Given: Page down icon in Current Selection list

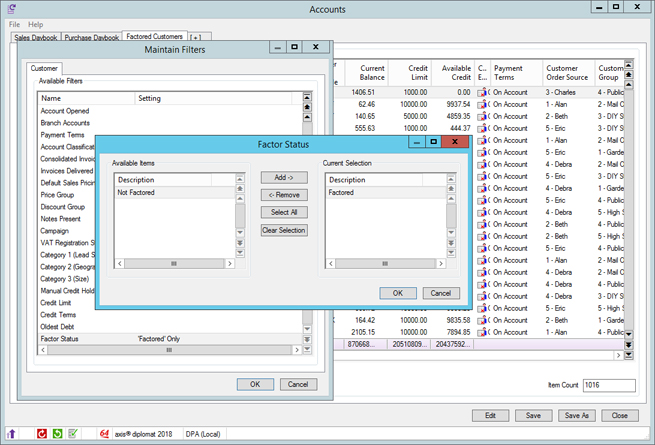Looking at the screenshot, I should (451, 243).
